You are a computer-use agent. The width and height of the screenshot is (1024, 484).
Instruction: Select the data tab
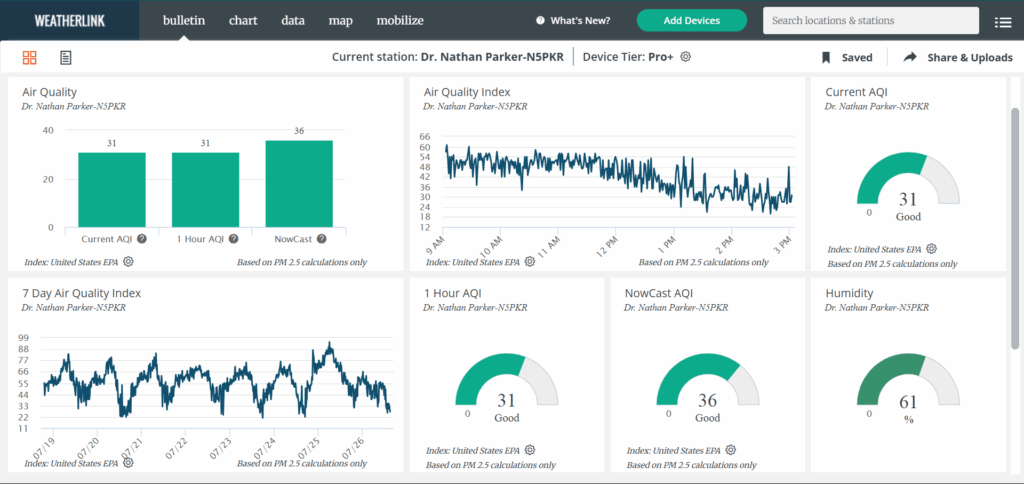tap(293, 20)
